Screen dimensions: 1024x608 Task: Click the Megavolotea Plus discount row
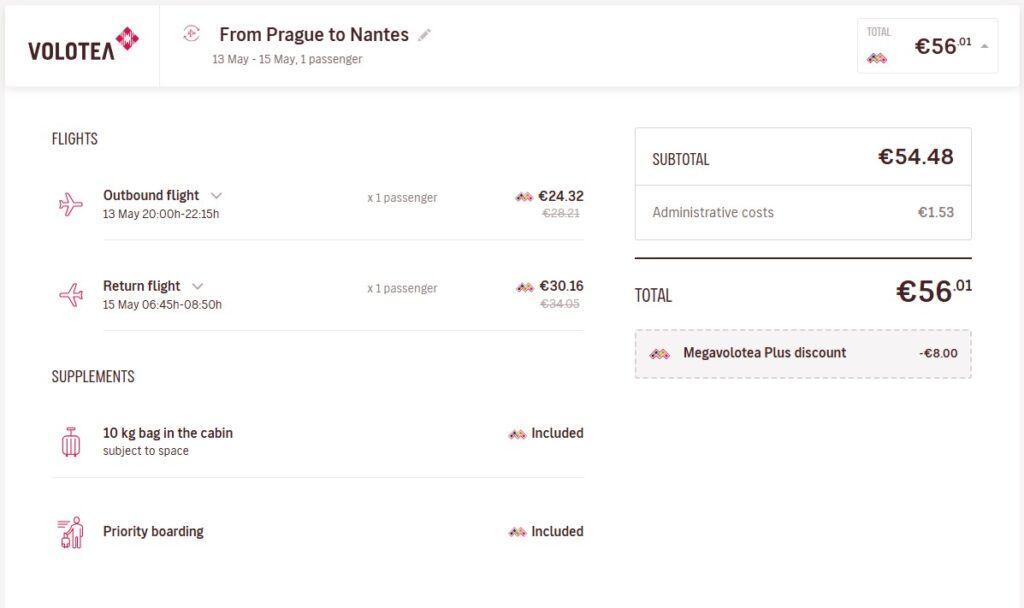803,353
